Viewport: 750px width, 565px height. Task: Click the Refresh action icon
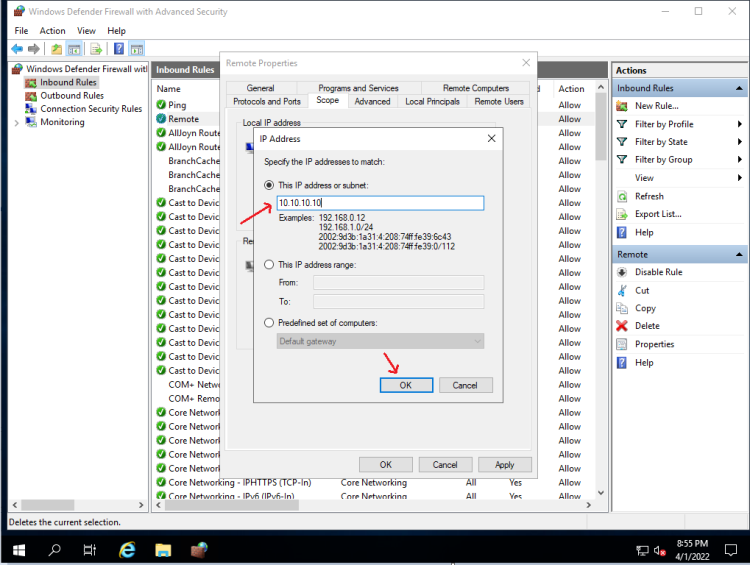(x=622, y=197)
